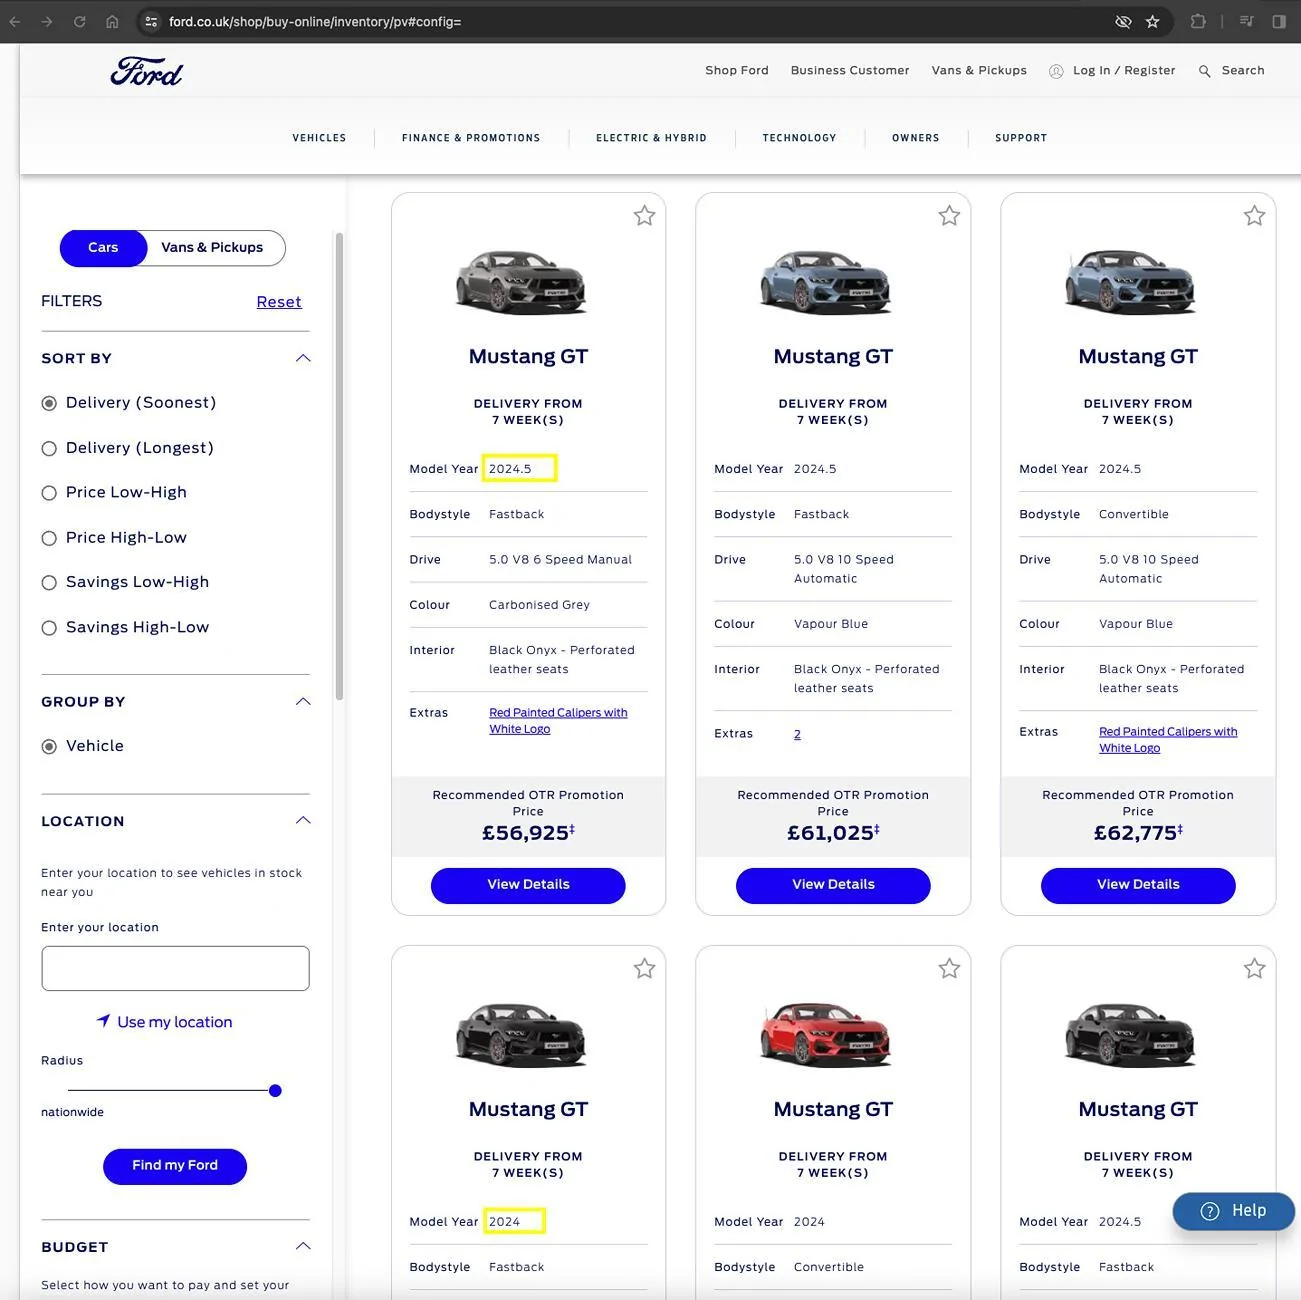The height and width of the screenshot is (1300, 1301).
Task: Click the account profile icon beside Log In
Action: point(1056,71)
